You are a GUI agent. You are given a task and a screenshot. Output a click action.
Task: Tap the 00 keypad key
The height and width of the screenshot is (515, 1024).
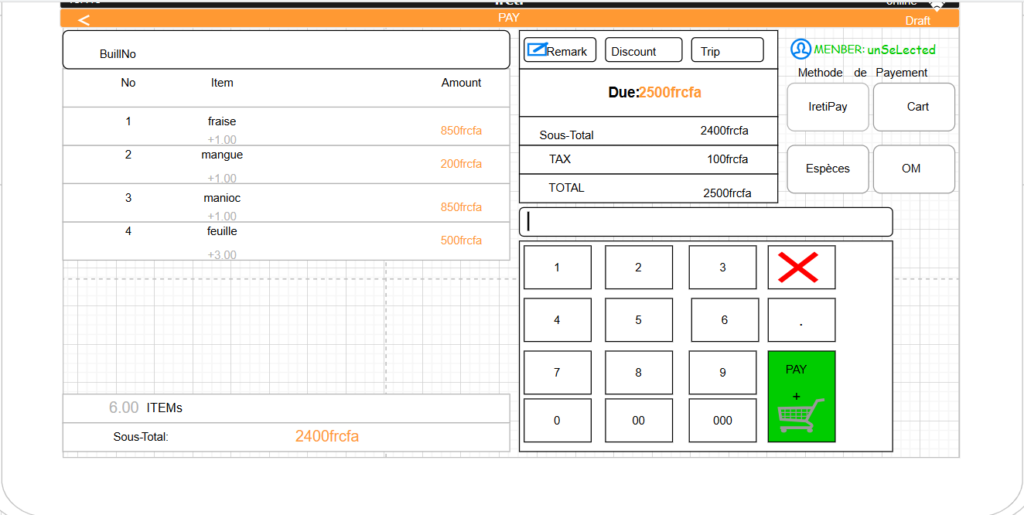[x=638, y=421]
